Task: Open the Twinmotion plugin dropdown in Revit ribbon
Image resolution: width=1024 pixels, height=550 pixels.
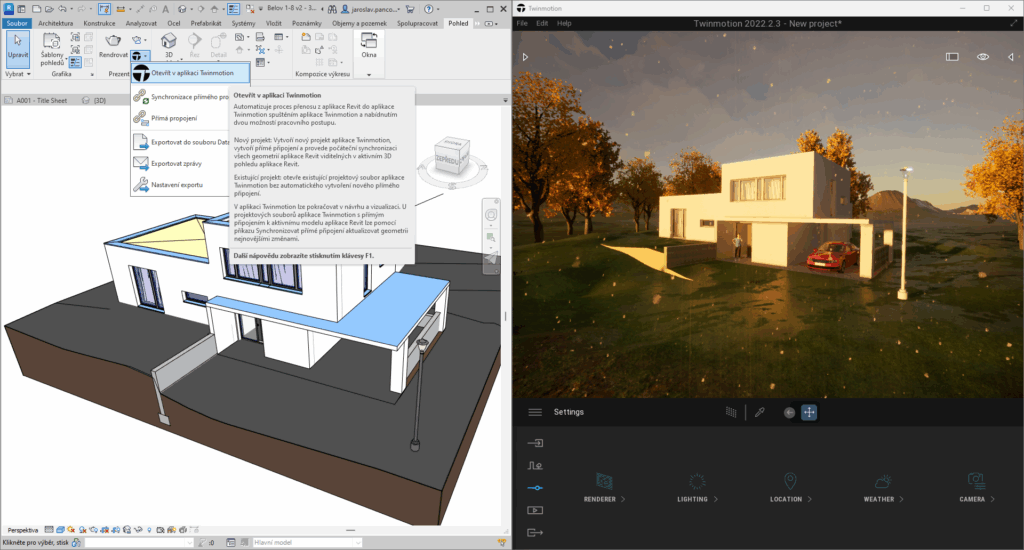Action: coord(140,56)
